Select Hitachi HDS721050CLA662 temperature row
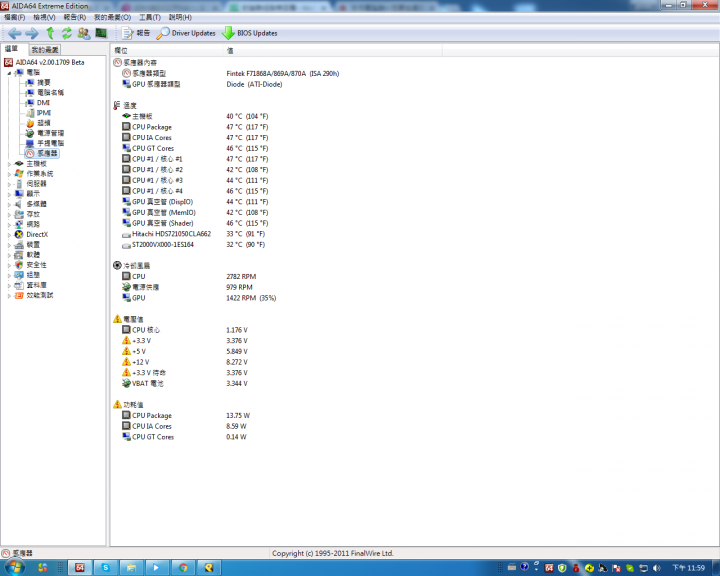 194,234
